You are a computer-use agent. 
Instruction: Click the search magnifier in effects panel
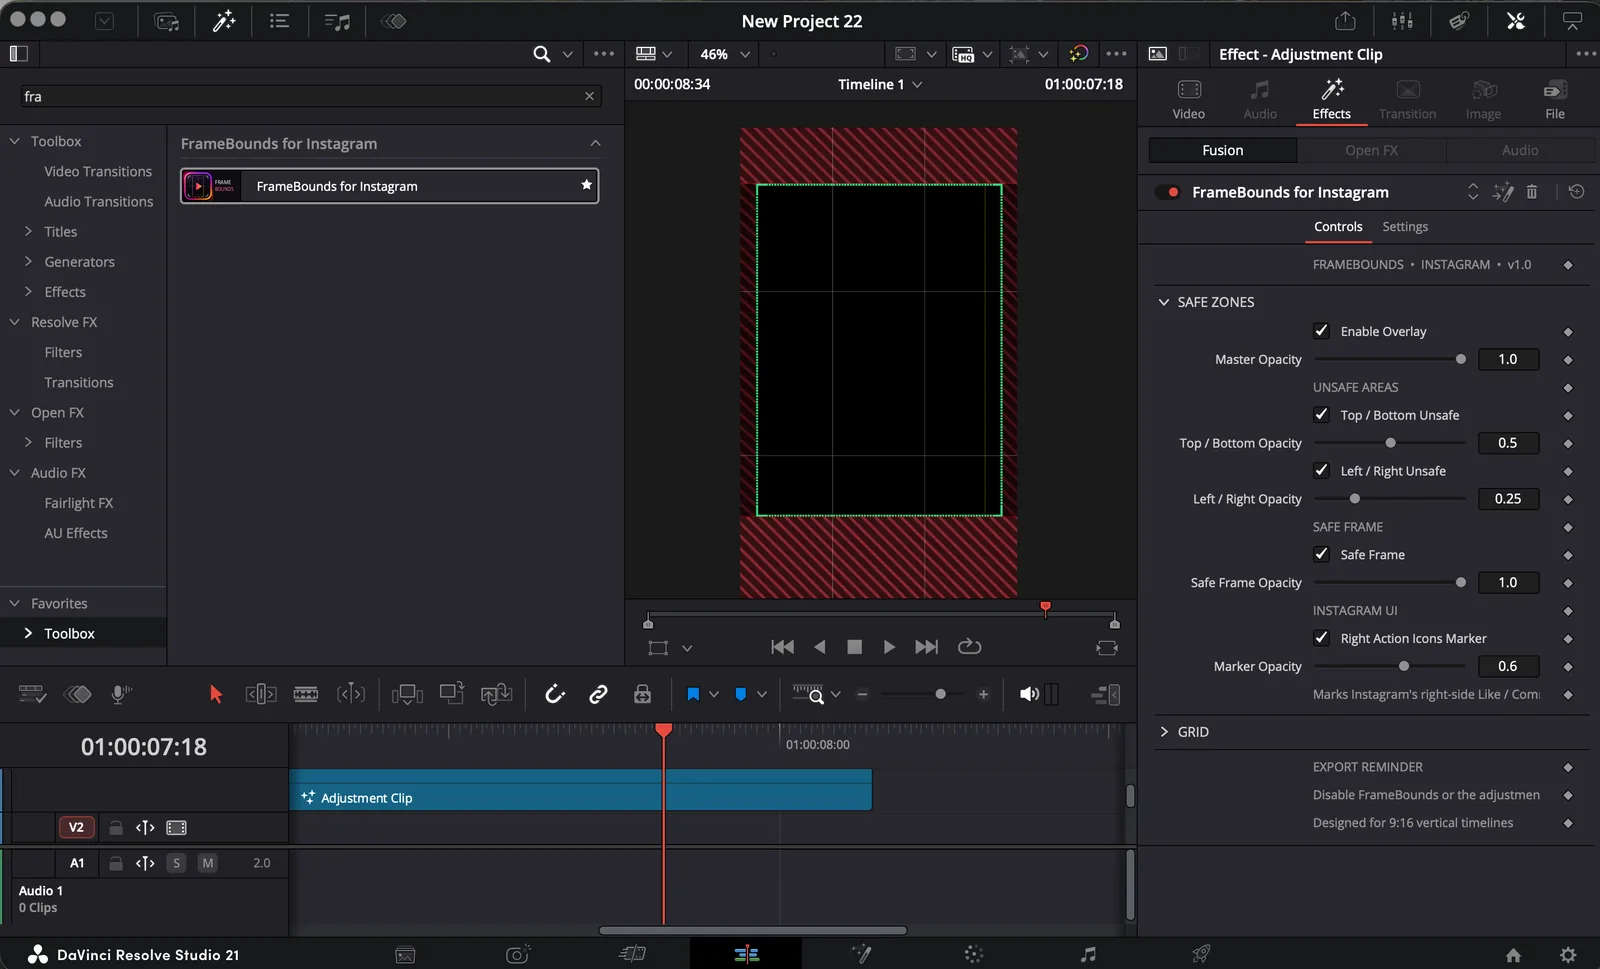[542, 54]
